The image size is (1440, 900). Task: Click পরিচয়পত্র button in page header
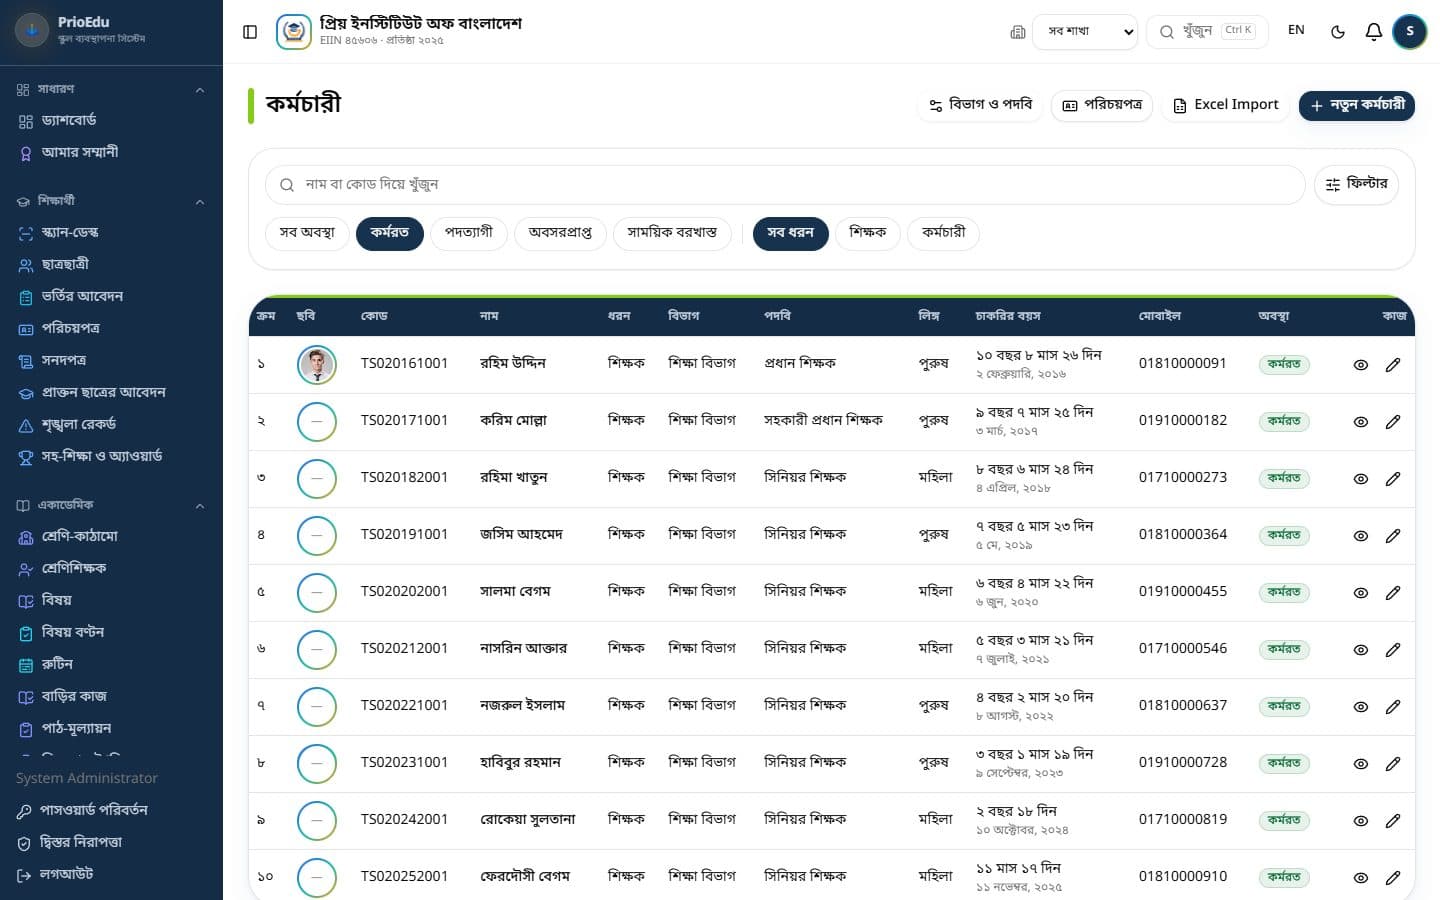point(1102,105)
